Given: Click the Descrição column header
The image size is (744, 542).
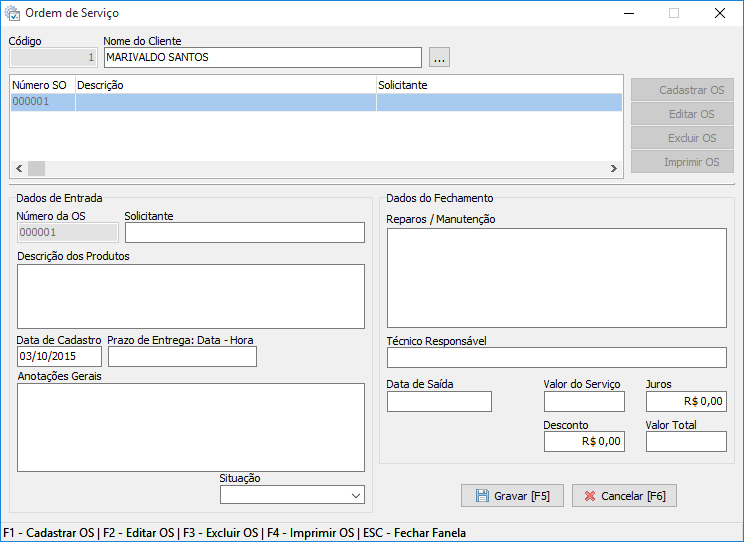Looking at the screenshot, I should pos(225,86).
